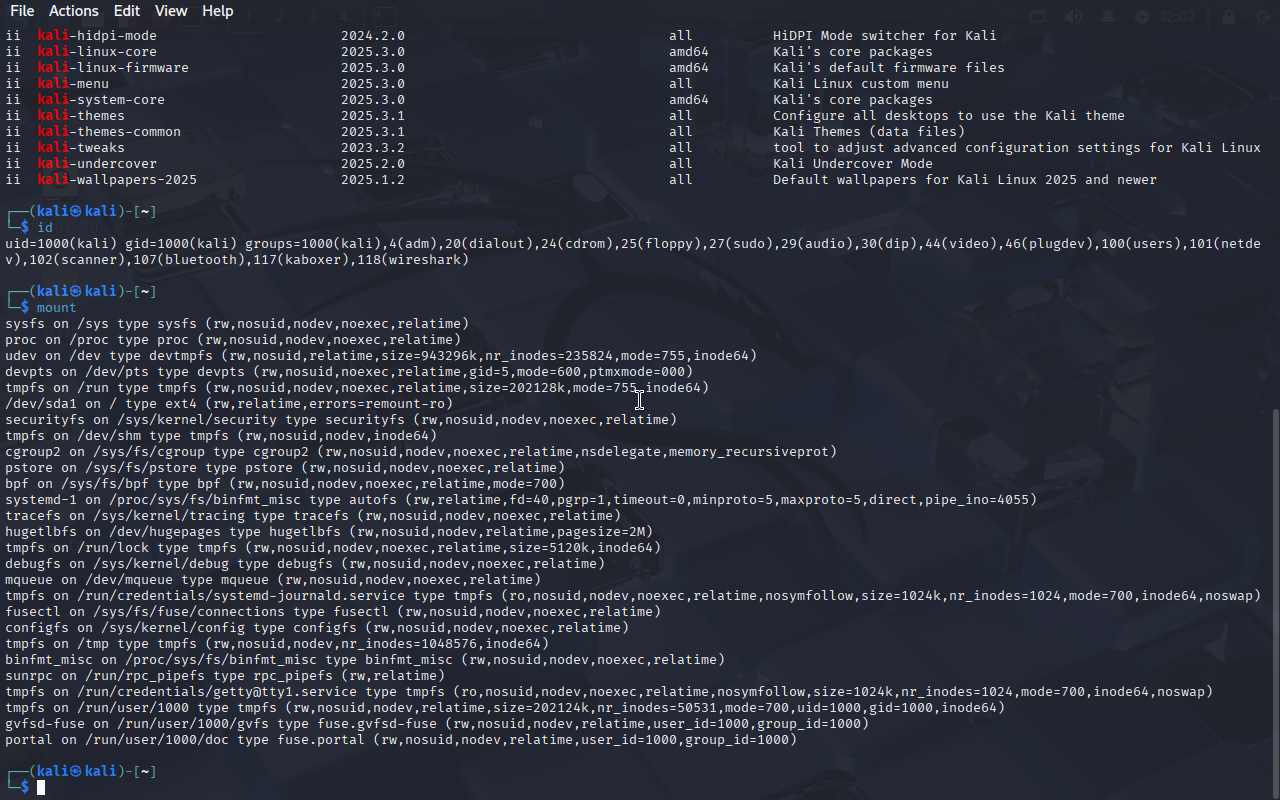Screen dimensions: 1280x800
Task: Click the 'binfmt_misc on /proc/sys/fs/binfmt_misc' line
Action: coord(365,660)
